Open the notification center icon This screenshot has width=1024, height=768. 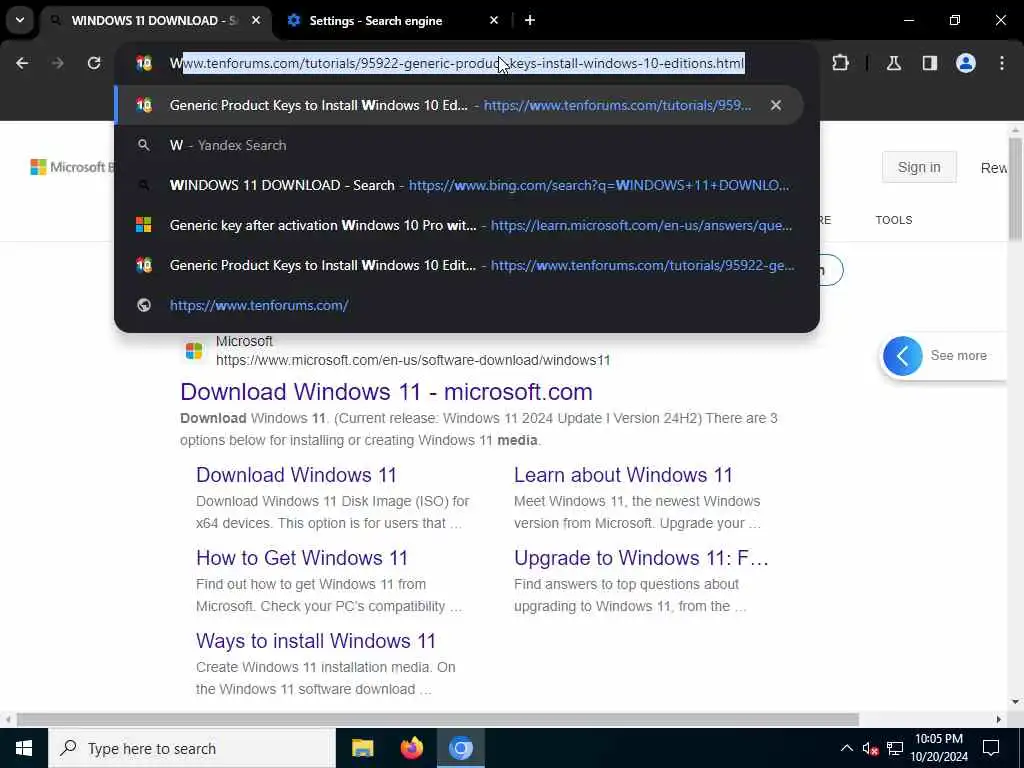[991, 748]
